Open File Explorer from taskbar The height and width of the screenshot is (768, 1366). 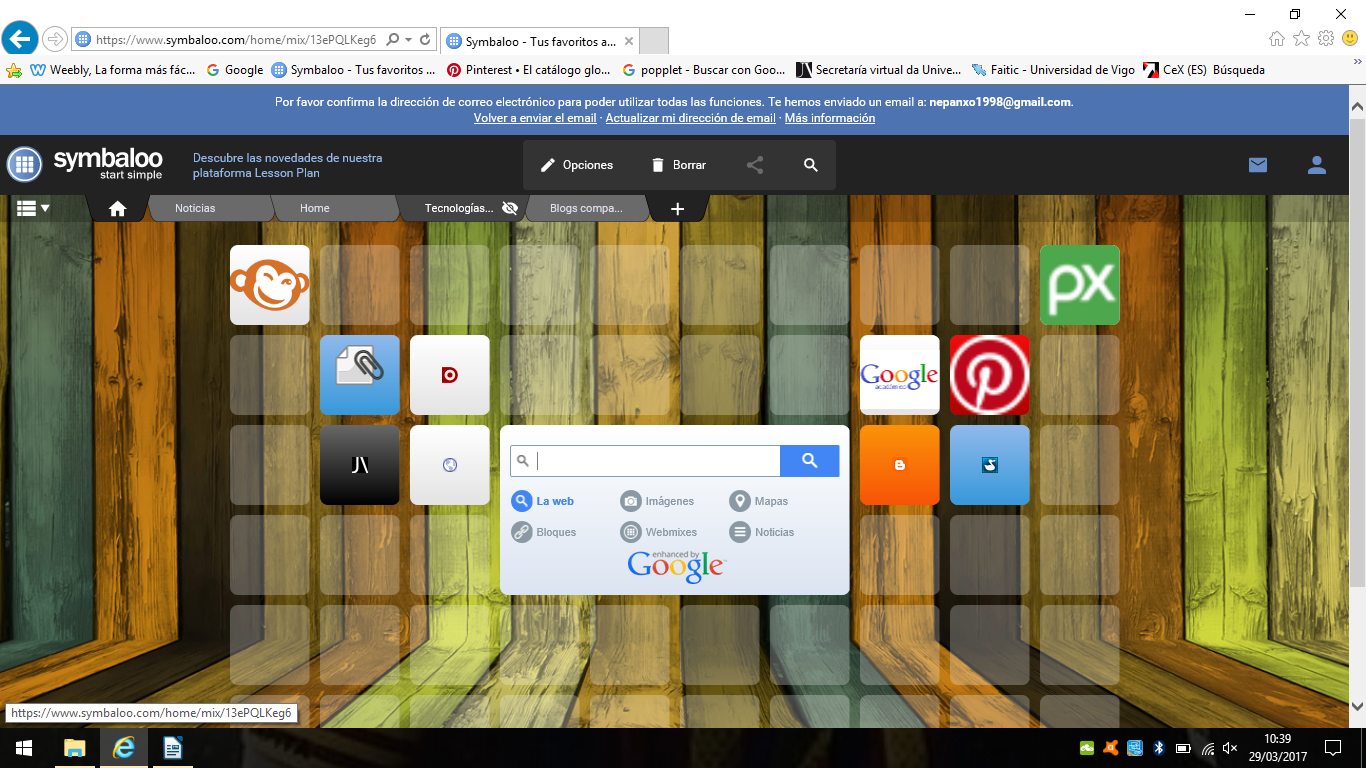coord(75,748)
